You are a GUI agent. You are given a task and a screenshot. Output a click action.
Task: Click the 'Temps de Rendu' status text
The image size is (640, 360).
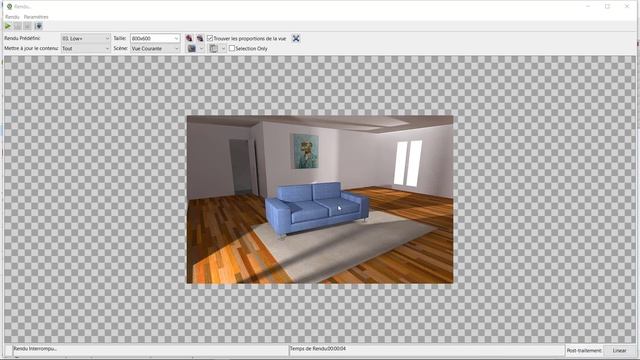(318, 349)
